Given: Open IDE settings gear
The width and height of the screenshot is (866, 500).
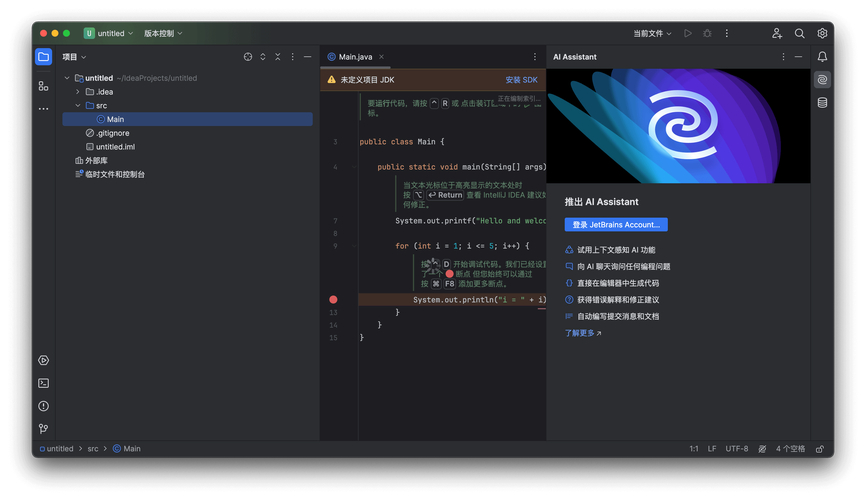Looking at the screenshot, I should coord(822,33).
